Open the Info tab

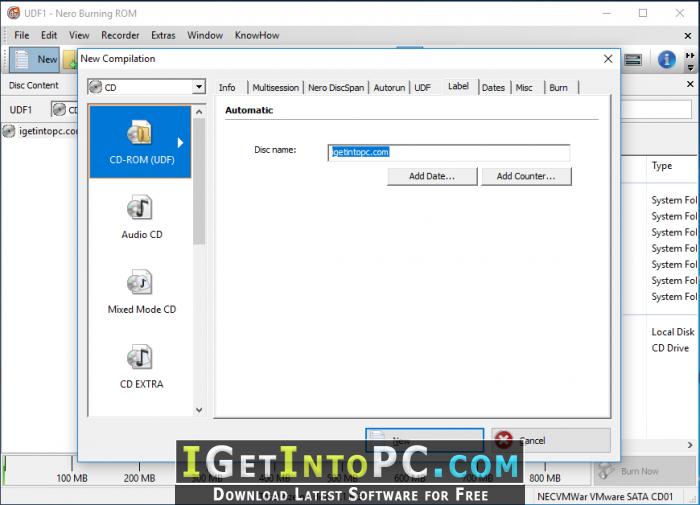(x=227, y=88)
